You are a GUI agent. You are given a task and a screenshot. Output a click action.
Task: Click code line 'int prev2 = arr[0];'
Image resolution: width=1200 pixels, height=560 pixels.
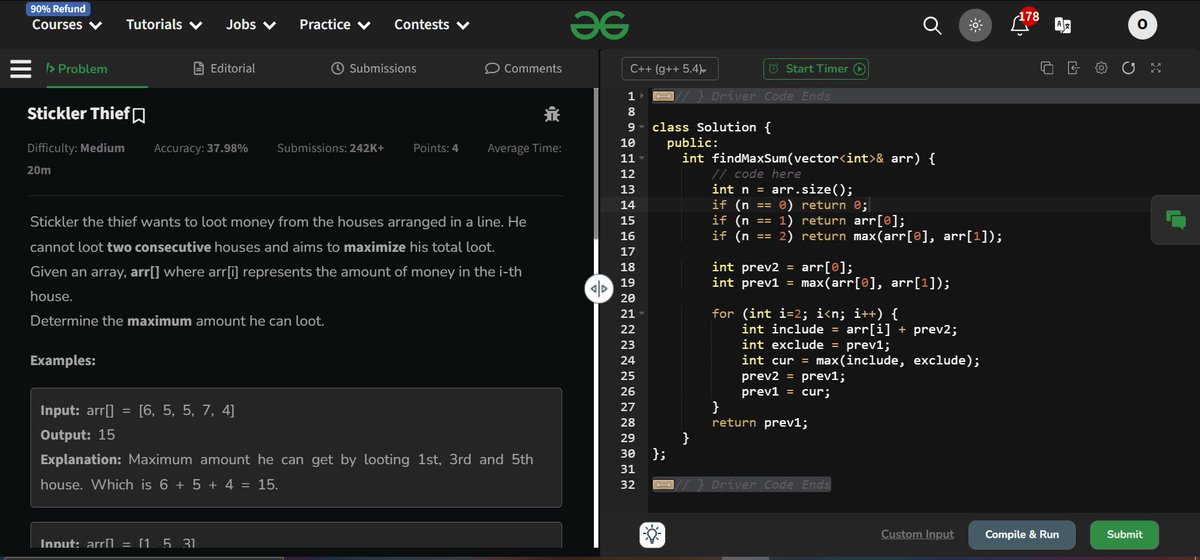coord(782,267)
